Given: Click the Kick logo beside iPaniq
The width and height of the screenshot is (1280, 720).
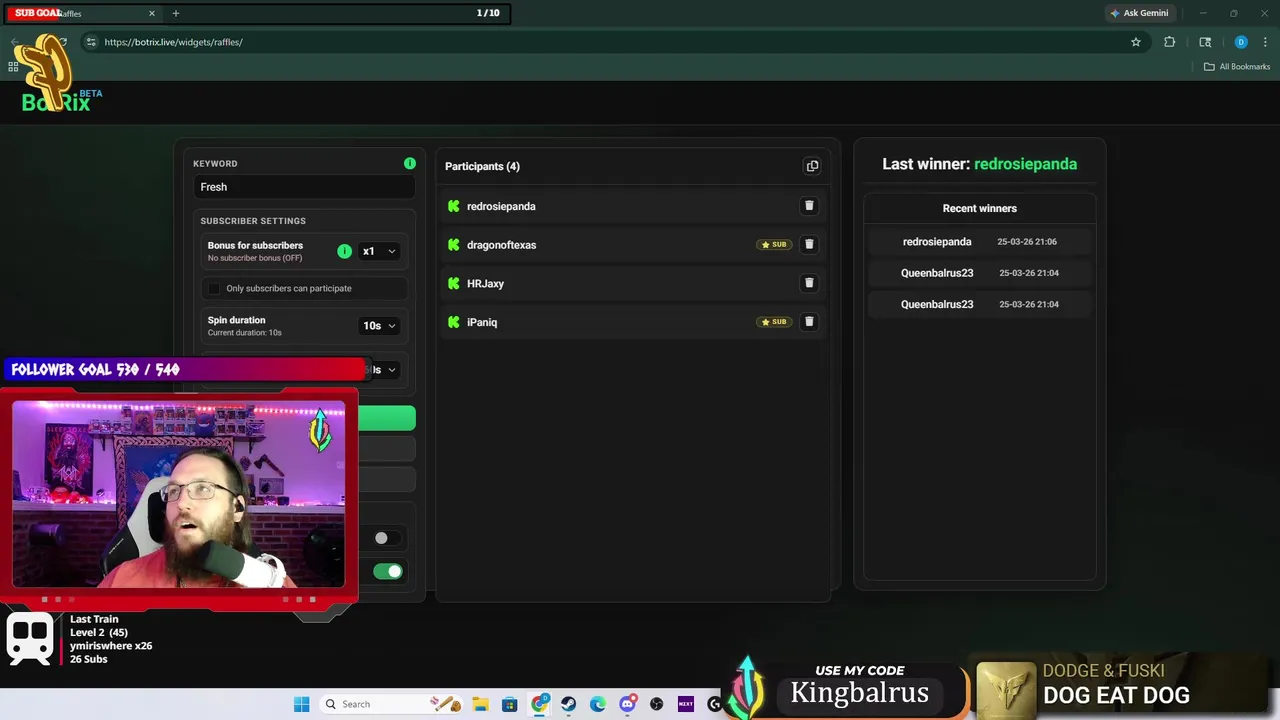Looking at the screenshot, I should [x=454, y=322].
